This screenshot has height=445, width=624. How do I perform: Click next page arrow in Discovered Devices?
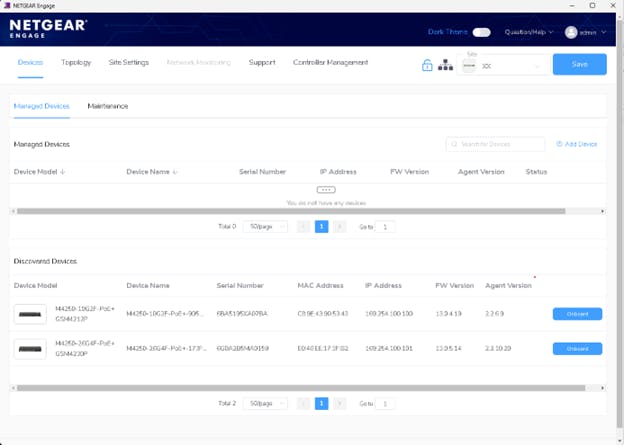[340, 403]
